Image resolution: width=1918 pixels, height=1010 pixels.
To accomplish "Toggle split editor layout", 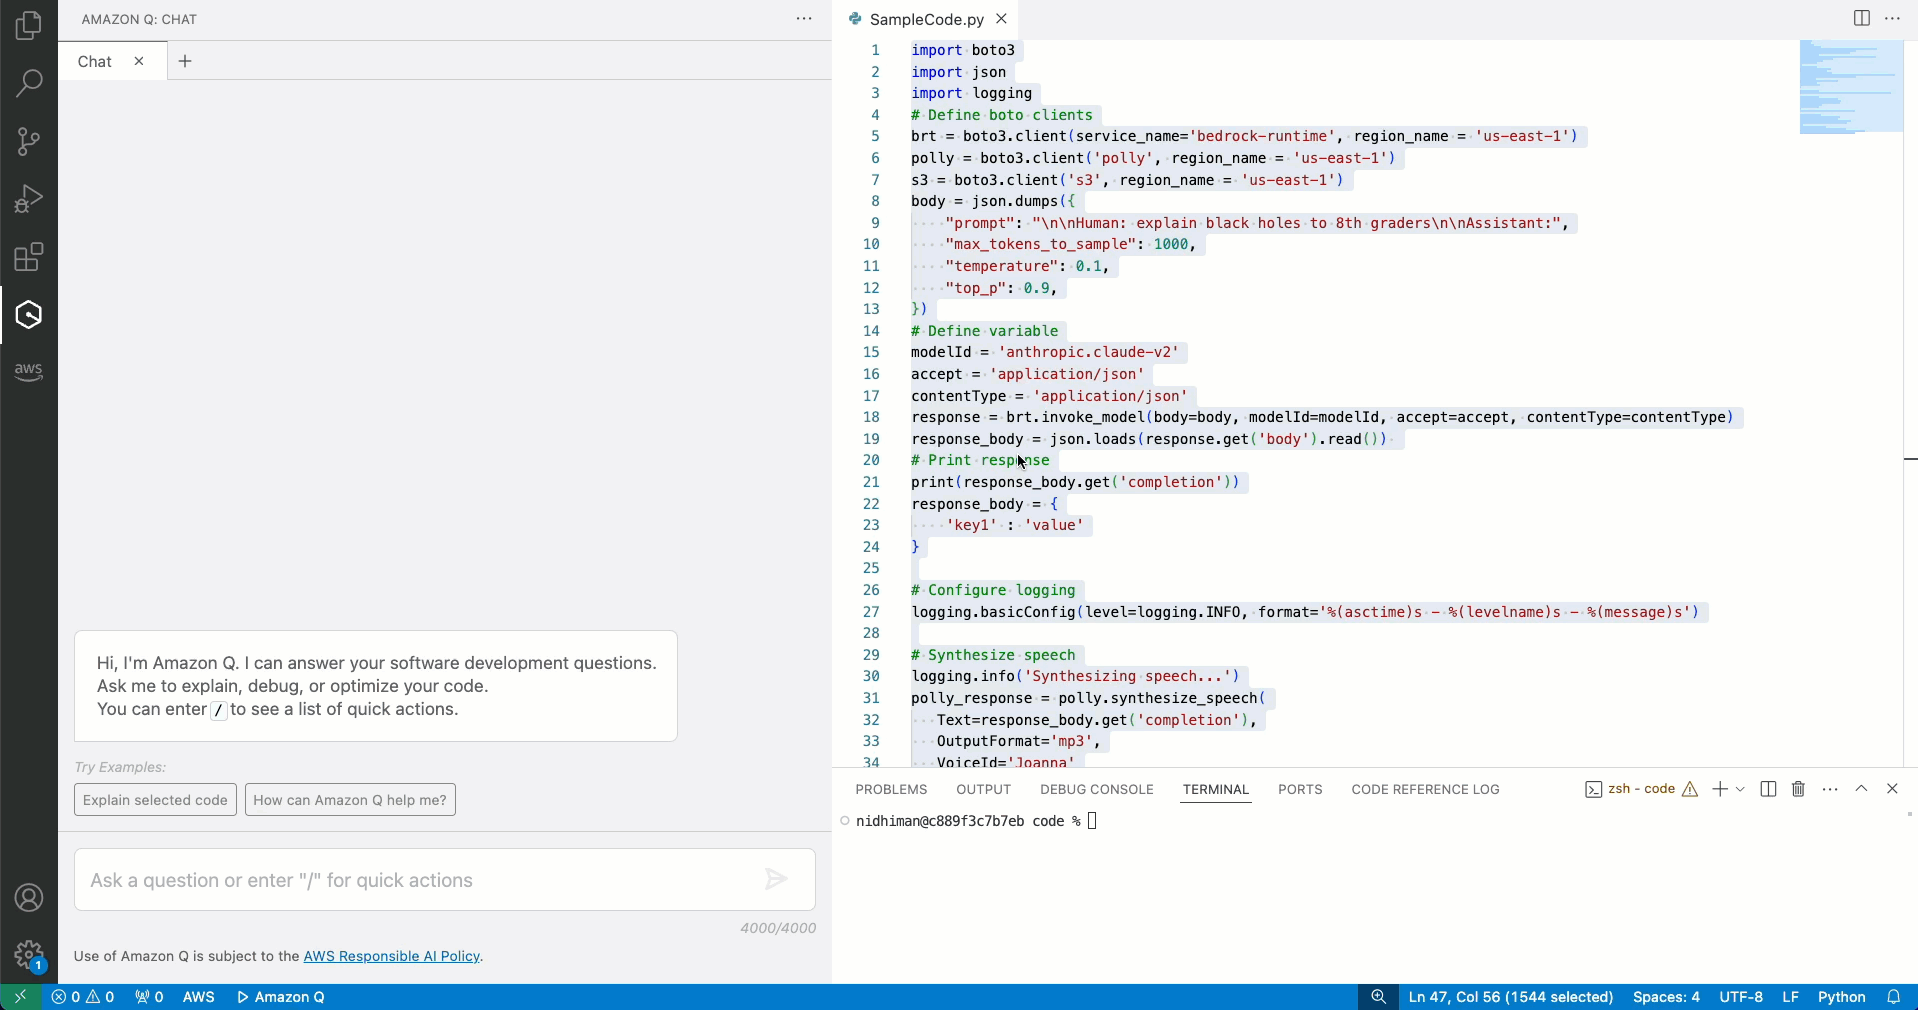I will point(1861,18).
